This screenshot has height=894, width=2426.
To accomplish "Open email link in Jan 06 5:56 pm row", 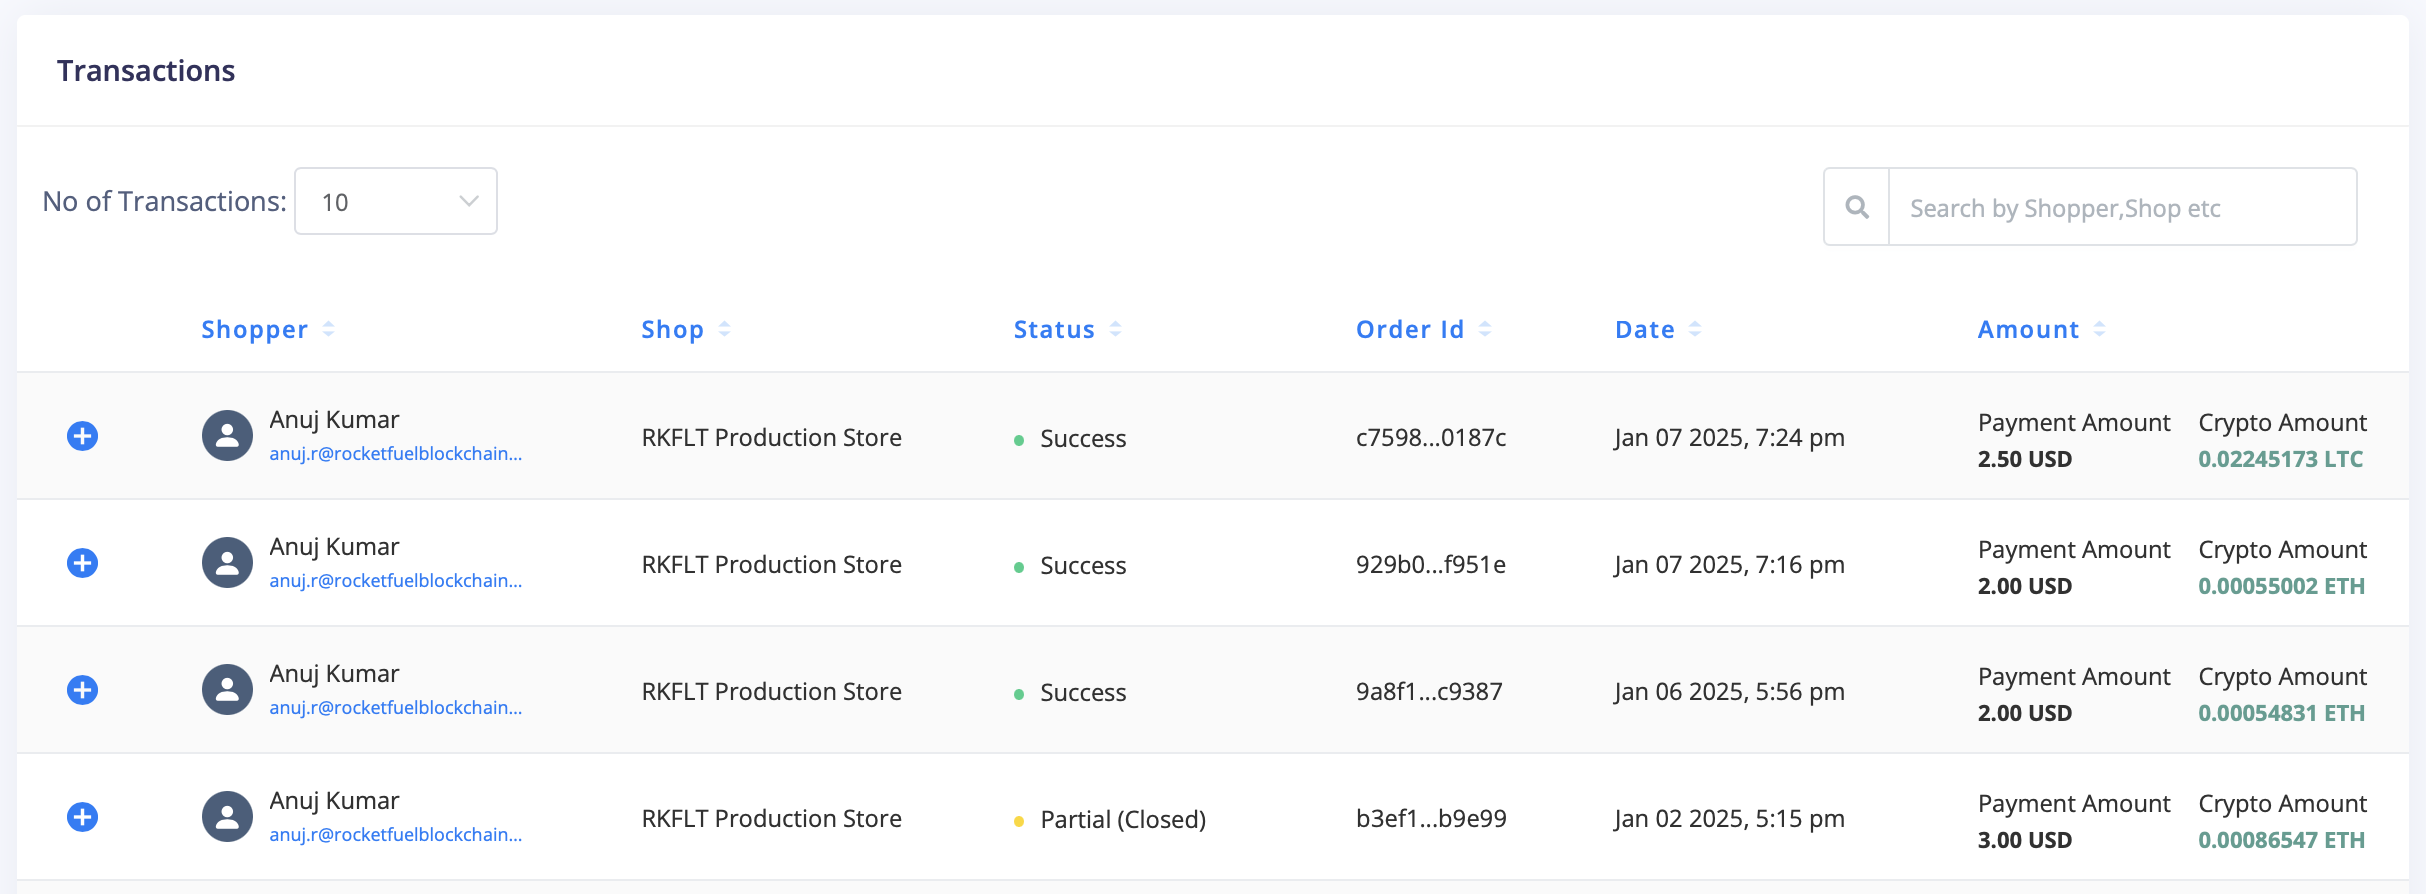I will [x=395, y=708].
